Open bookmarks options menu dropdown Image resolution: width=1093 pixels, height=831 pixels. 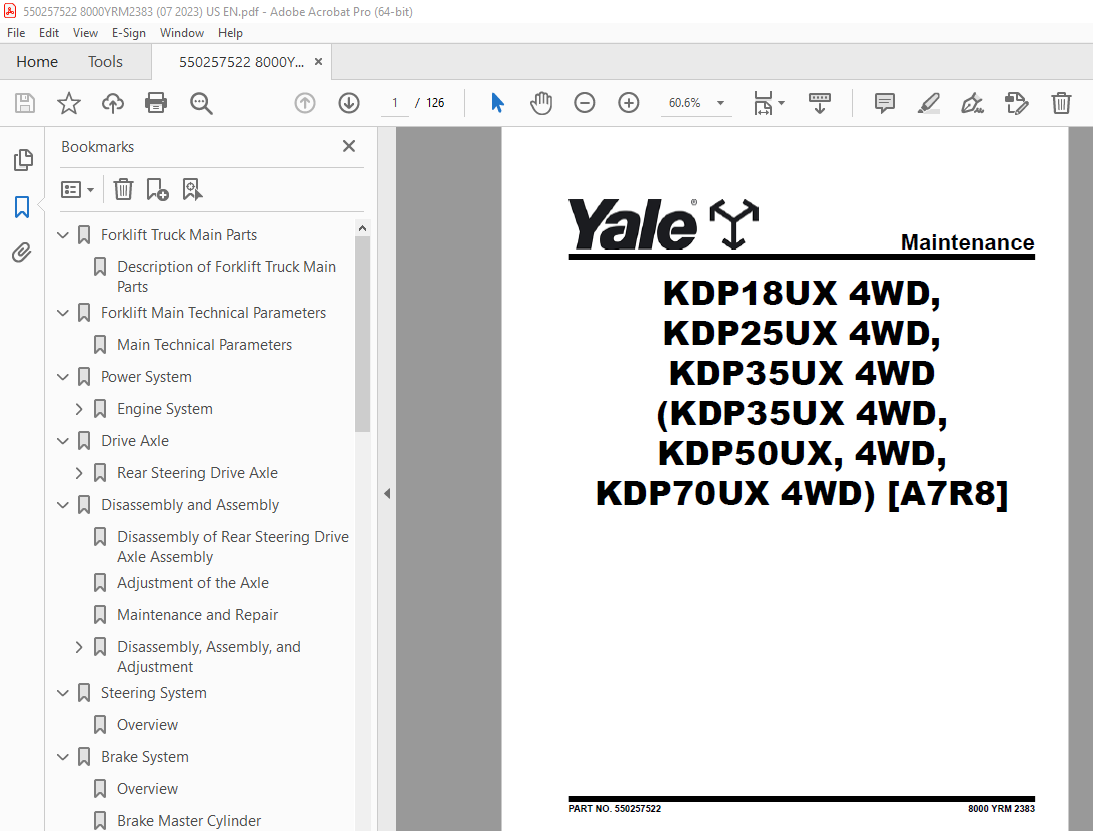tap(77, 189)
